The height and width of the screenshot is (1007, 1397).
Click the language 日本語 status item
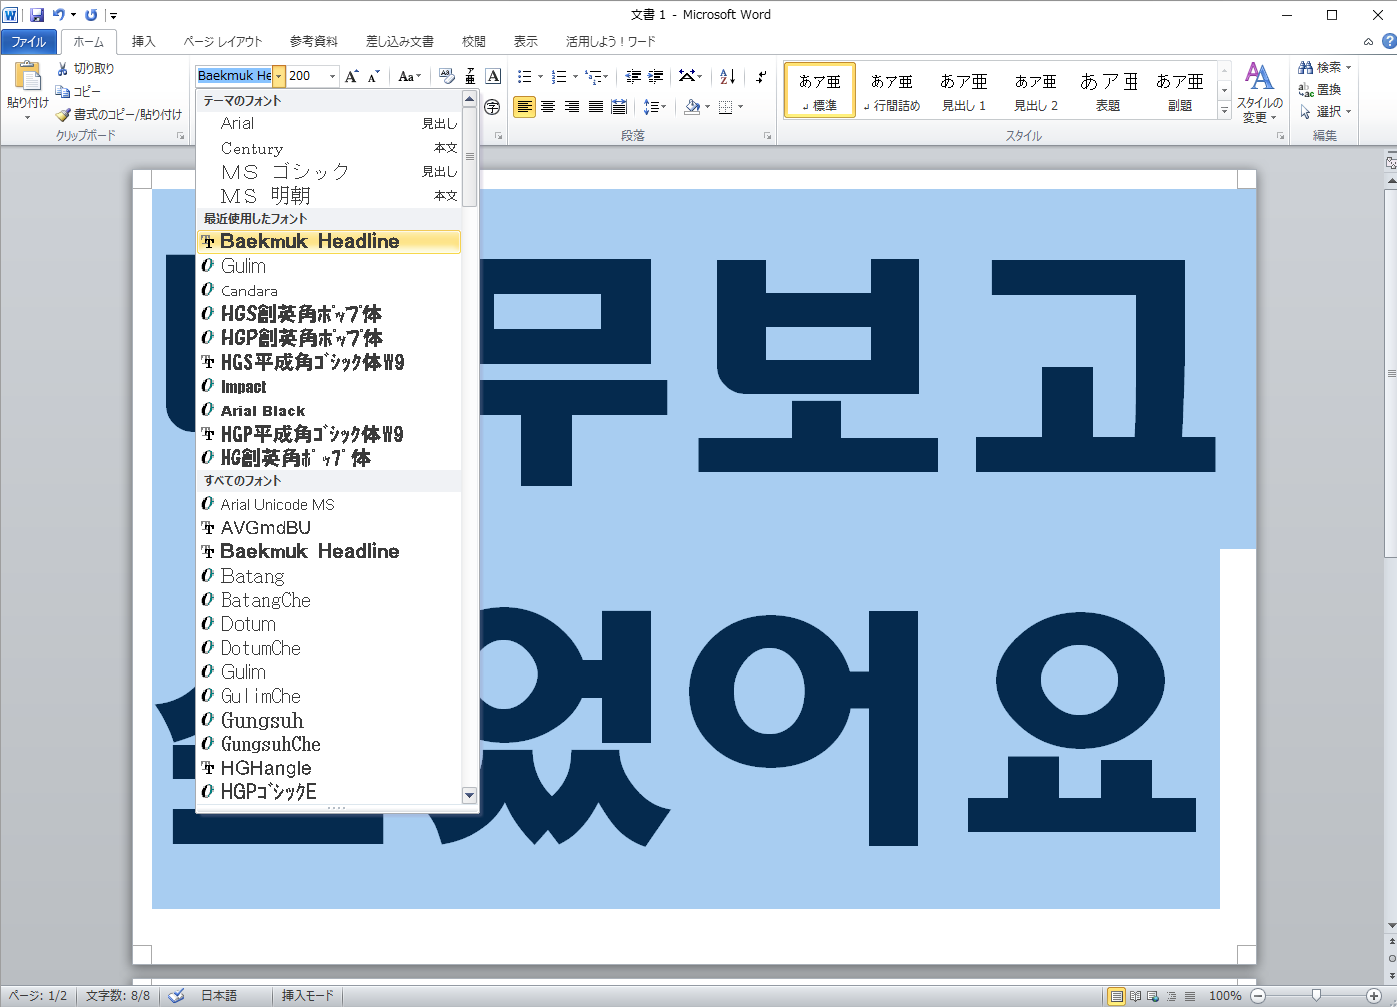pyautogui.click(x=219, y=995)
